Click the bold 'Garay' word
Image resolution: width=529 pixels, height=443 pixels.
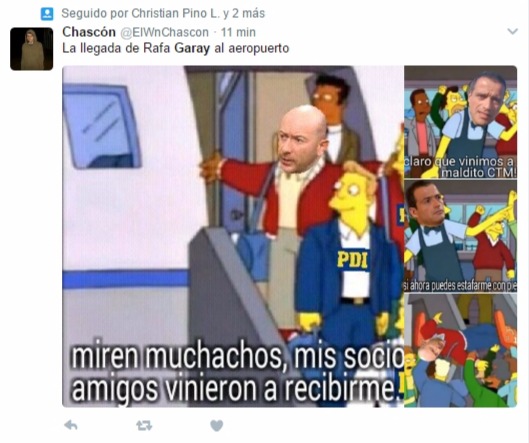[192, 49]
